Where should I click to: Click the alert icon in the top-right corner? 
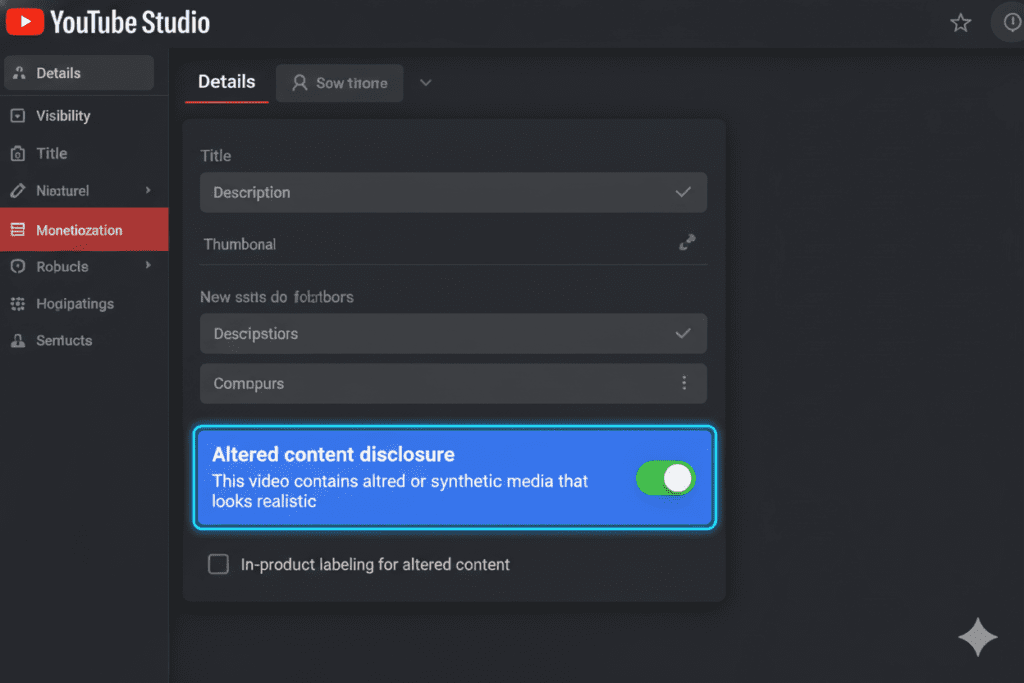click(x=1010, y=22)
